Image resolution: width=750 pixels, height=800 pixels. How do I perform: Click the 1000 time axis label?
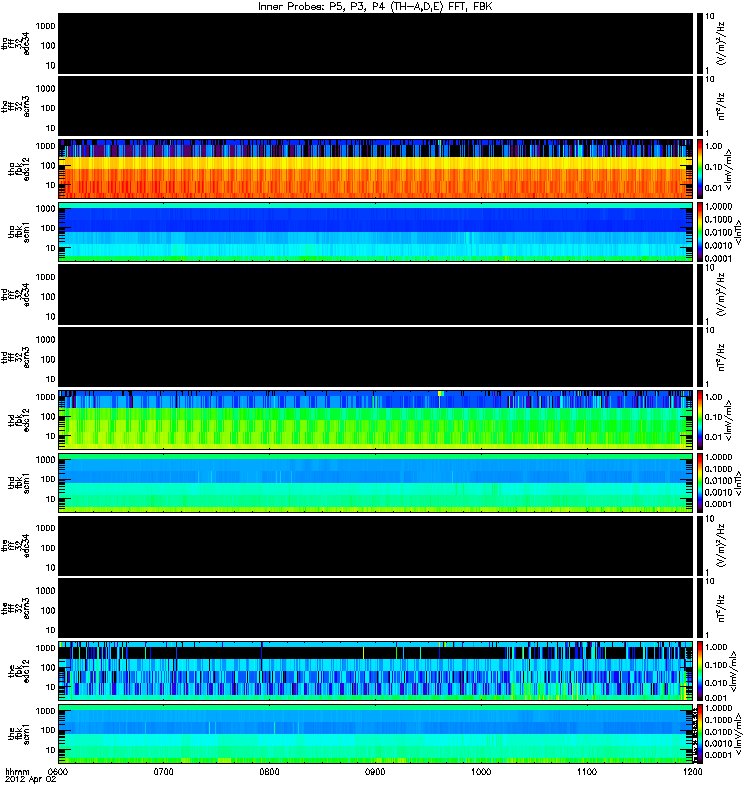481,771
